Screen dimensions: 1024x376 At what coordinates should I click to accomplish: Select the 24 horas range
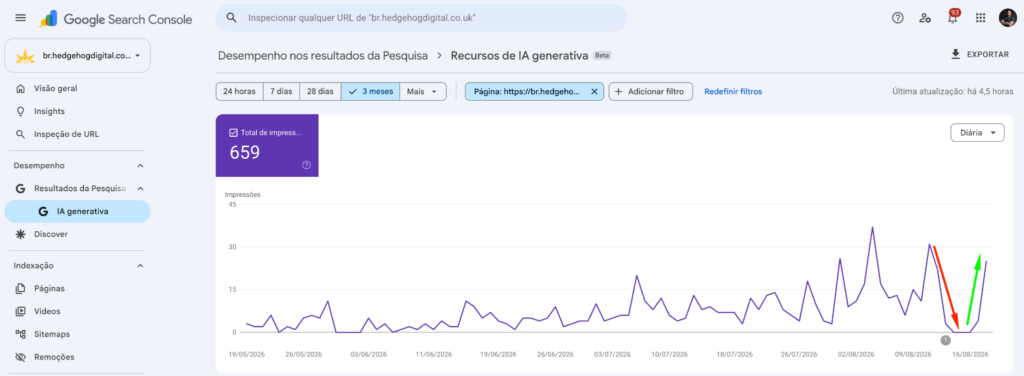(240, 91)
